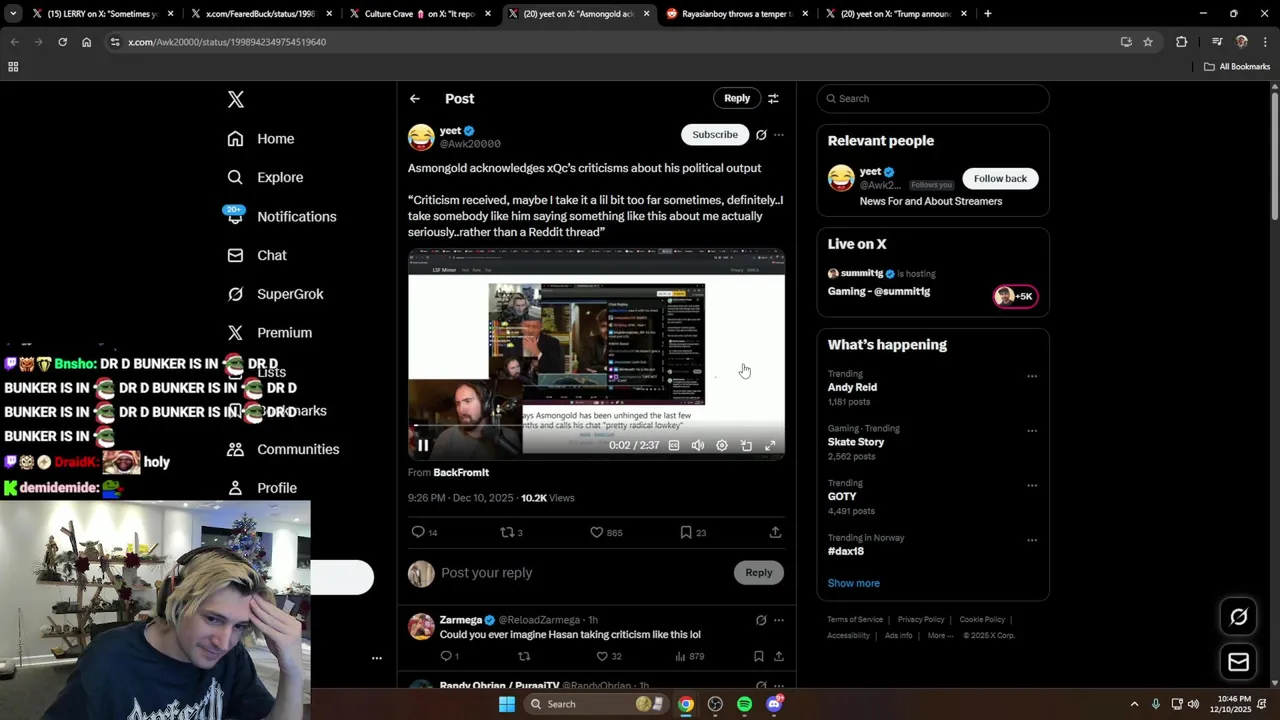The height and width of the screenshot is (720, 1280).
Task: Open All Bookmarks folder
Action: click(x=1237, y=67)
